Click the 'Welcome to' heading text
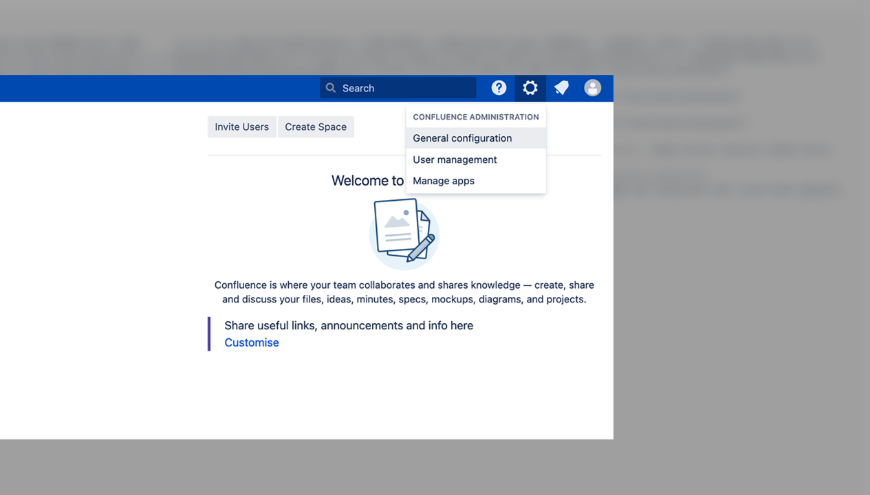Image resolution: width=870 pixels, height=495 pixels. (x=367, y=180)
